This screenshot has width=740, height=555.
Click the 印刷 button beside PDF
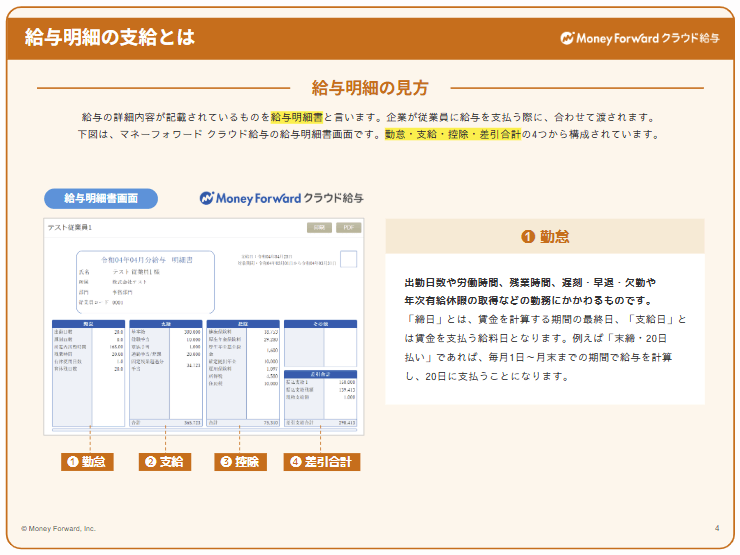point(320,227)
